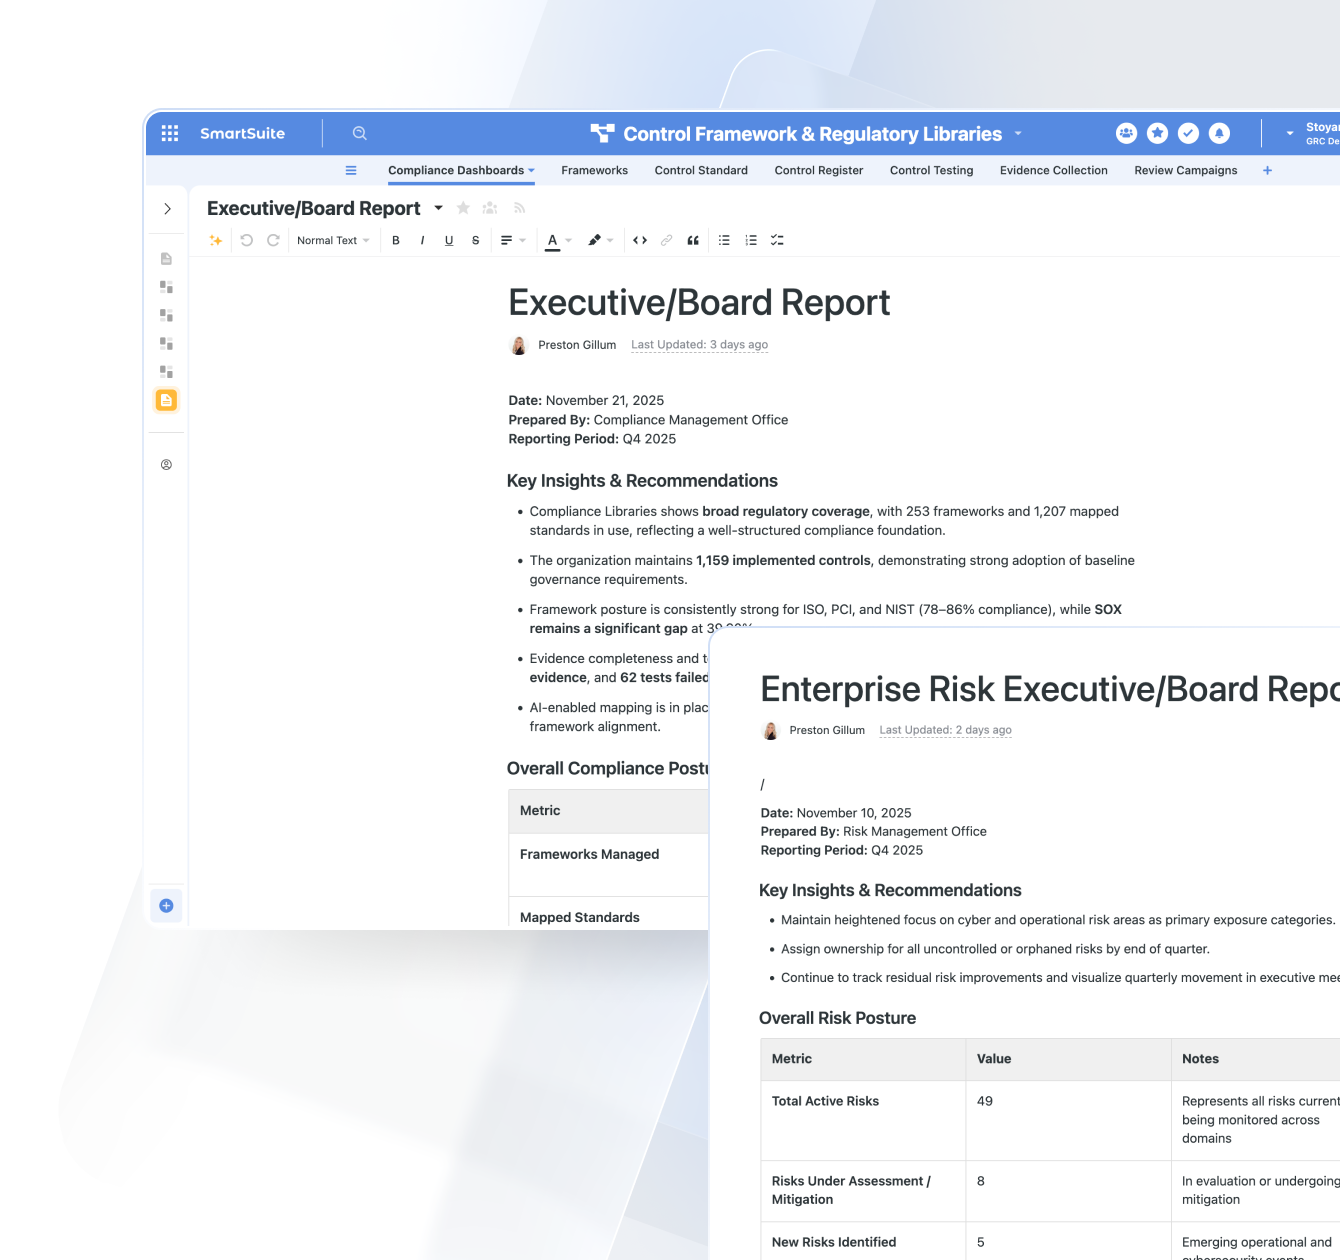Expand the Control Framework & Regulatory Libraries dropdown

coord(1018,133)
